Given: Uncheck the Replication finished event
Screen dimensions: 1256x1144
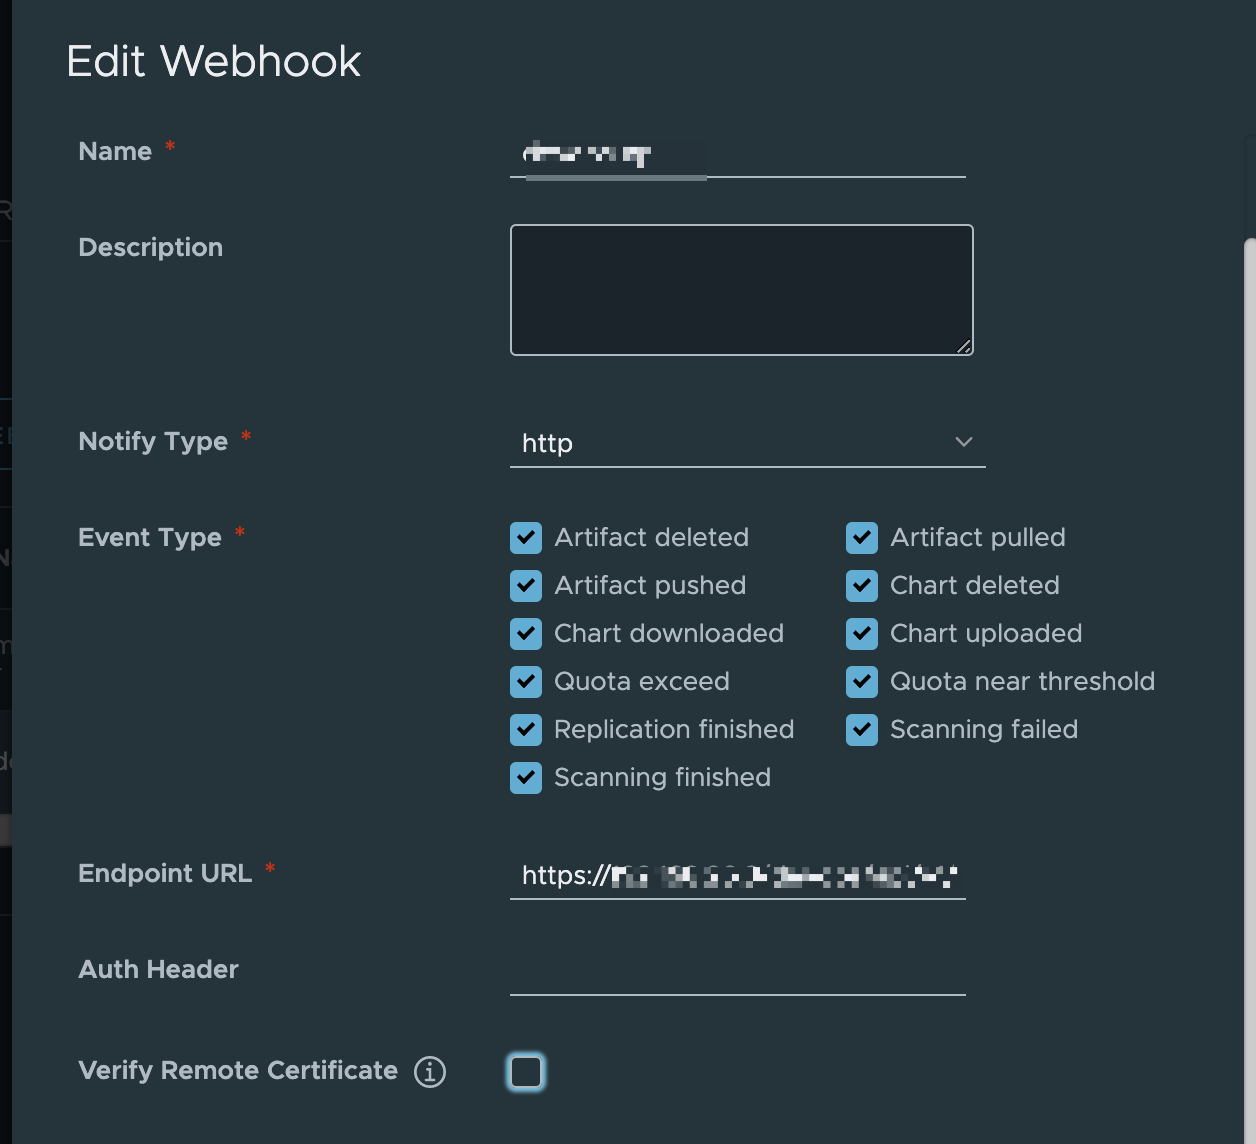Looking at the screenshot, I should tap(526, 729).
